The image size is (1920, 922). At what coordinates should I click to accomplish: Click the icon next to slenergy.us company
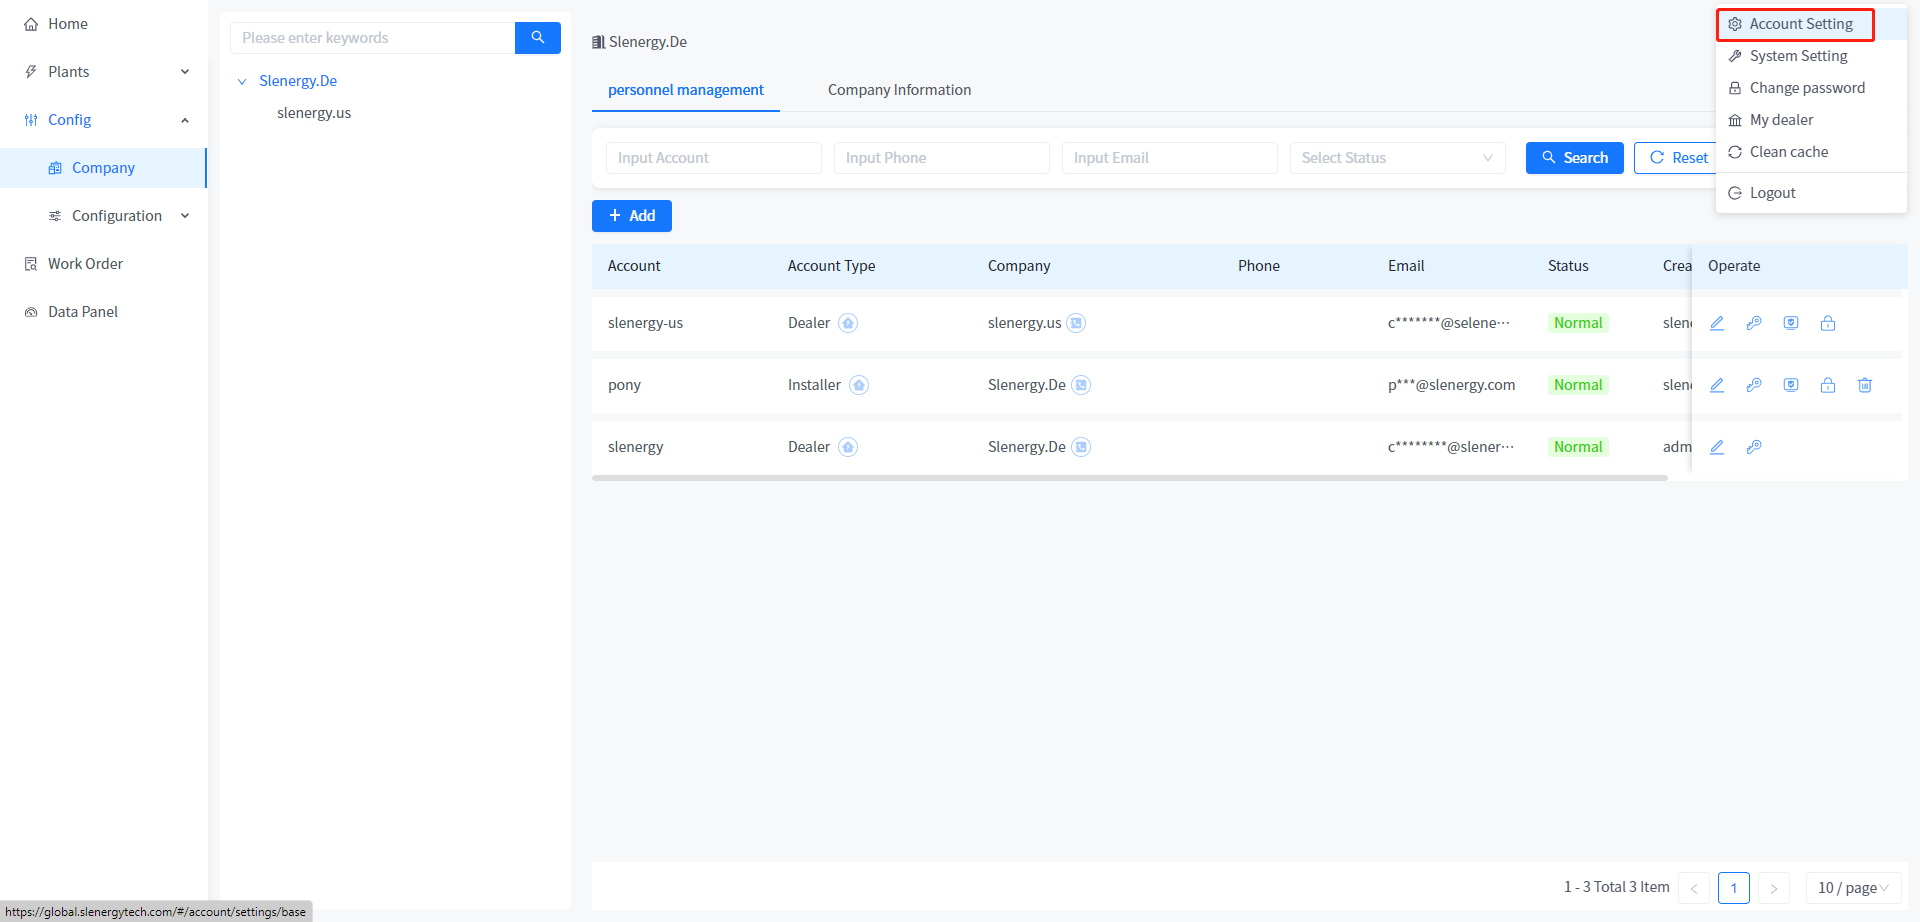click(1076, 323)
